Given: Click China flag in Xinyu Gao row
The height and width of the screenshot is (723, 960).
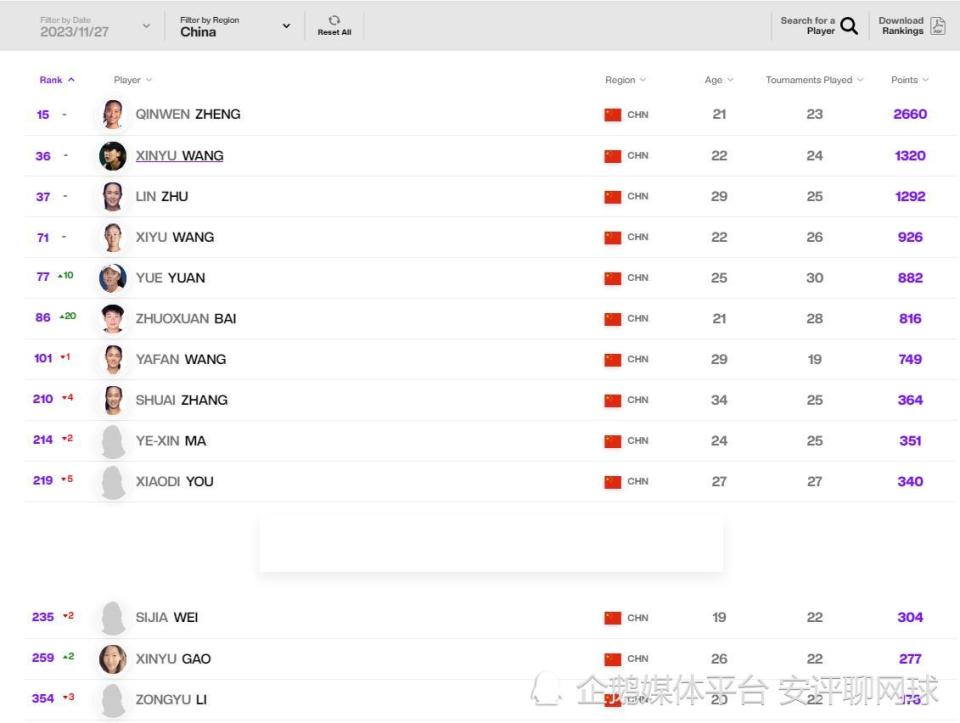Looking at the screenshot, I should [x=613, y=659].
